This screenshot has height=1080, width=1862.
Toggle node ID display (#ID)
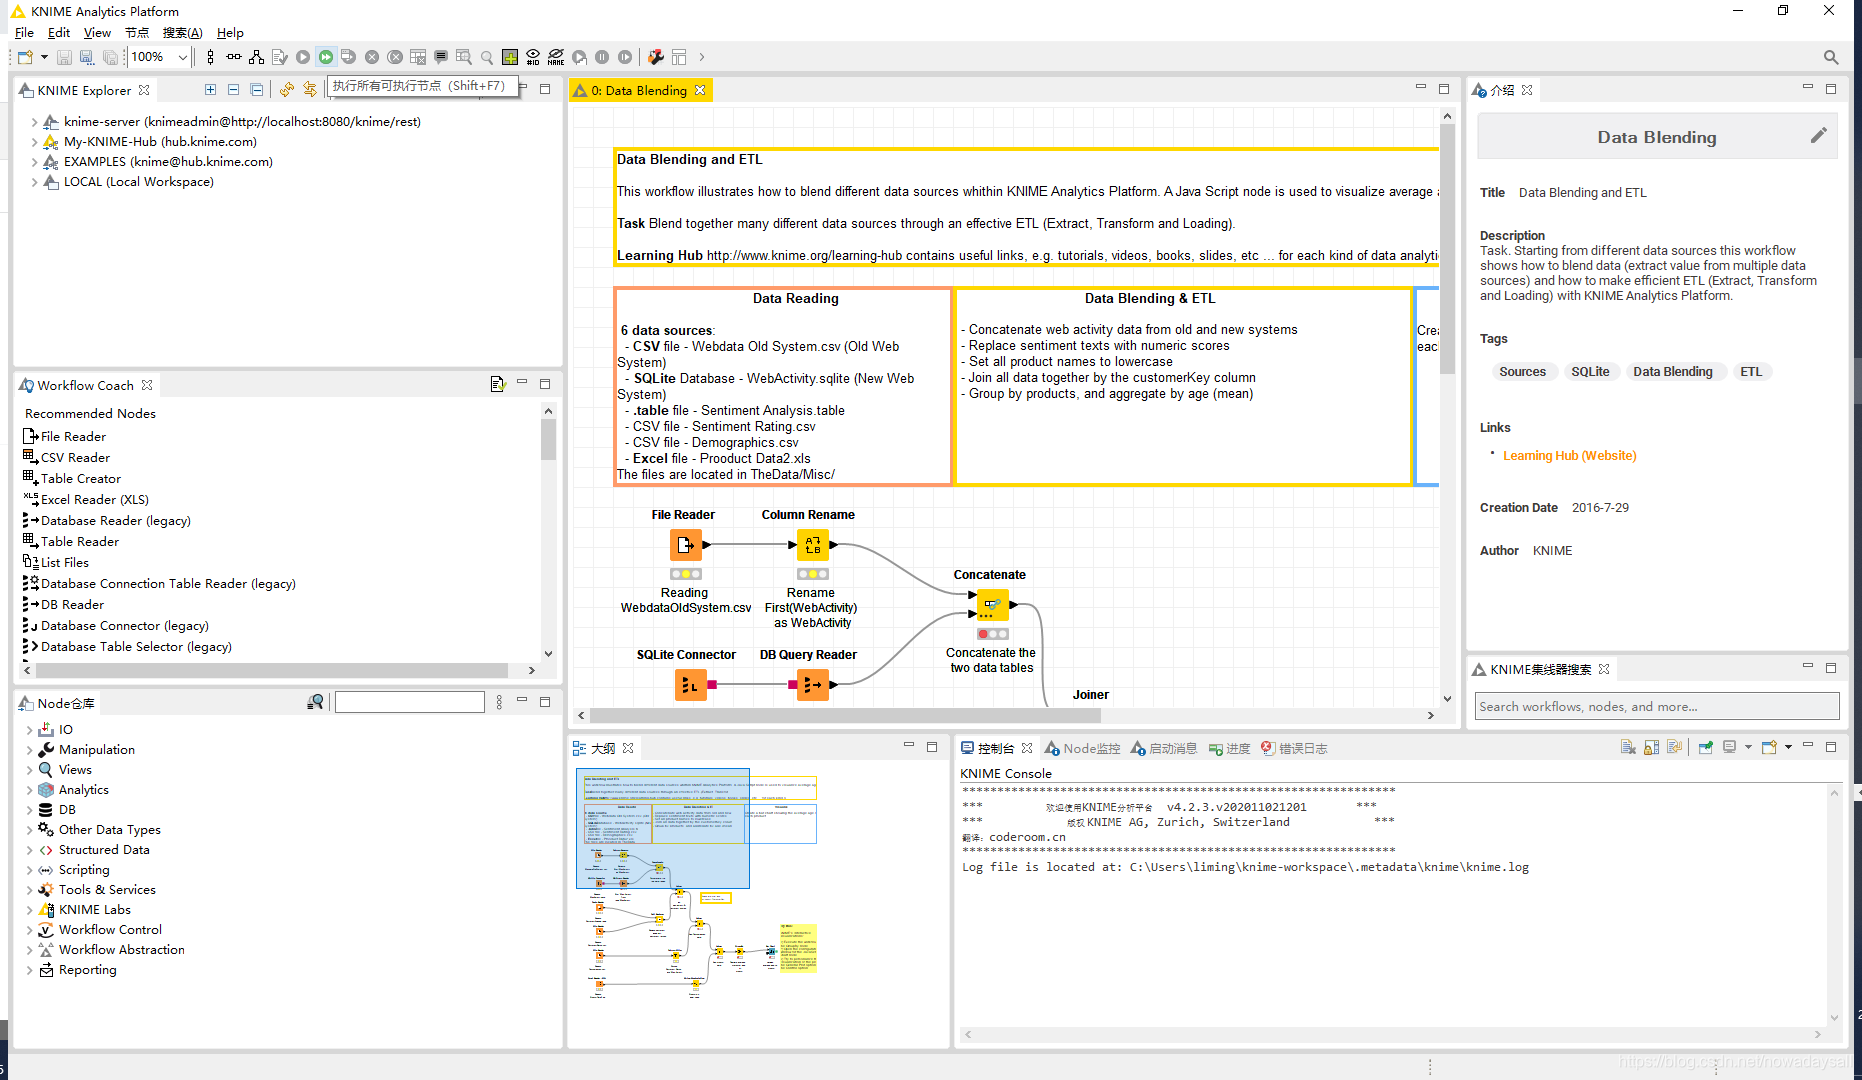coord(533,57)
